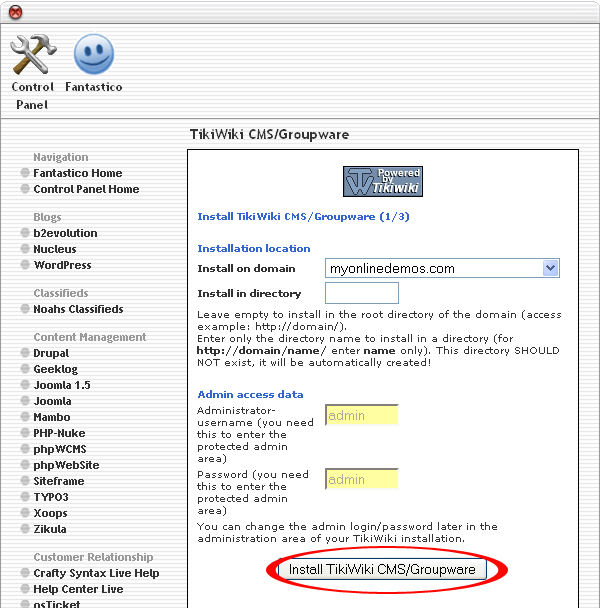Close the window with red X button
The height and width of the screenshot is (608, 602).
[x=16, y=12]
